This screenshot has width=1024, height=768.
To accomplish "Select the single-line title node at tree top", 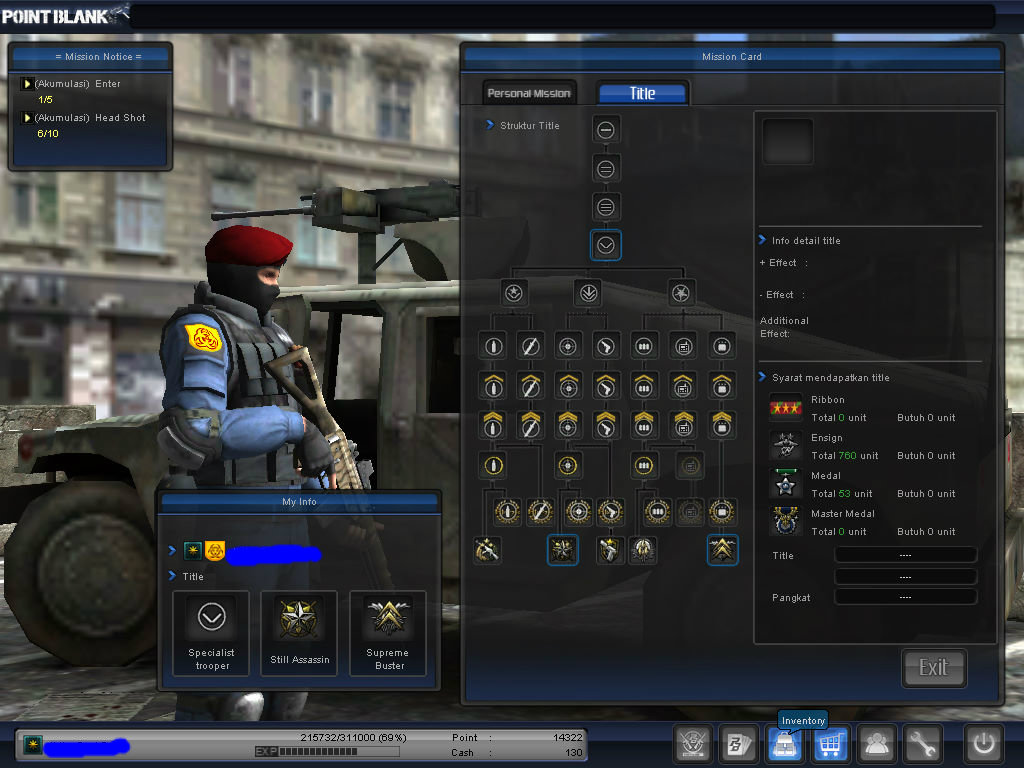I will pyautogui.click(x=605, y=129).
